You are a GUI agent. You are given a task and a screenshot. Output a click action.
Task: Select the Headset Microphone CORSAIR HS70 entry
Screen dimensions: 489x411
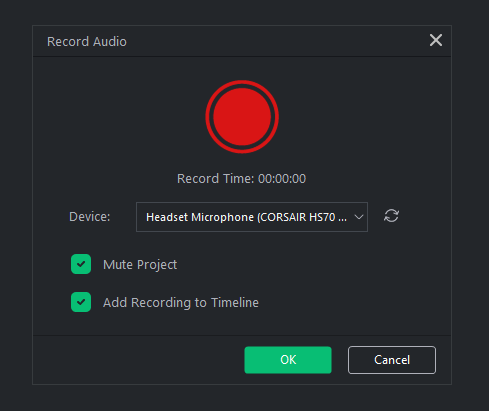[246, 217]
